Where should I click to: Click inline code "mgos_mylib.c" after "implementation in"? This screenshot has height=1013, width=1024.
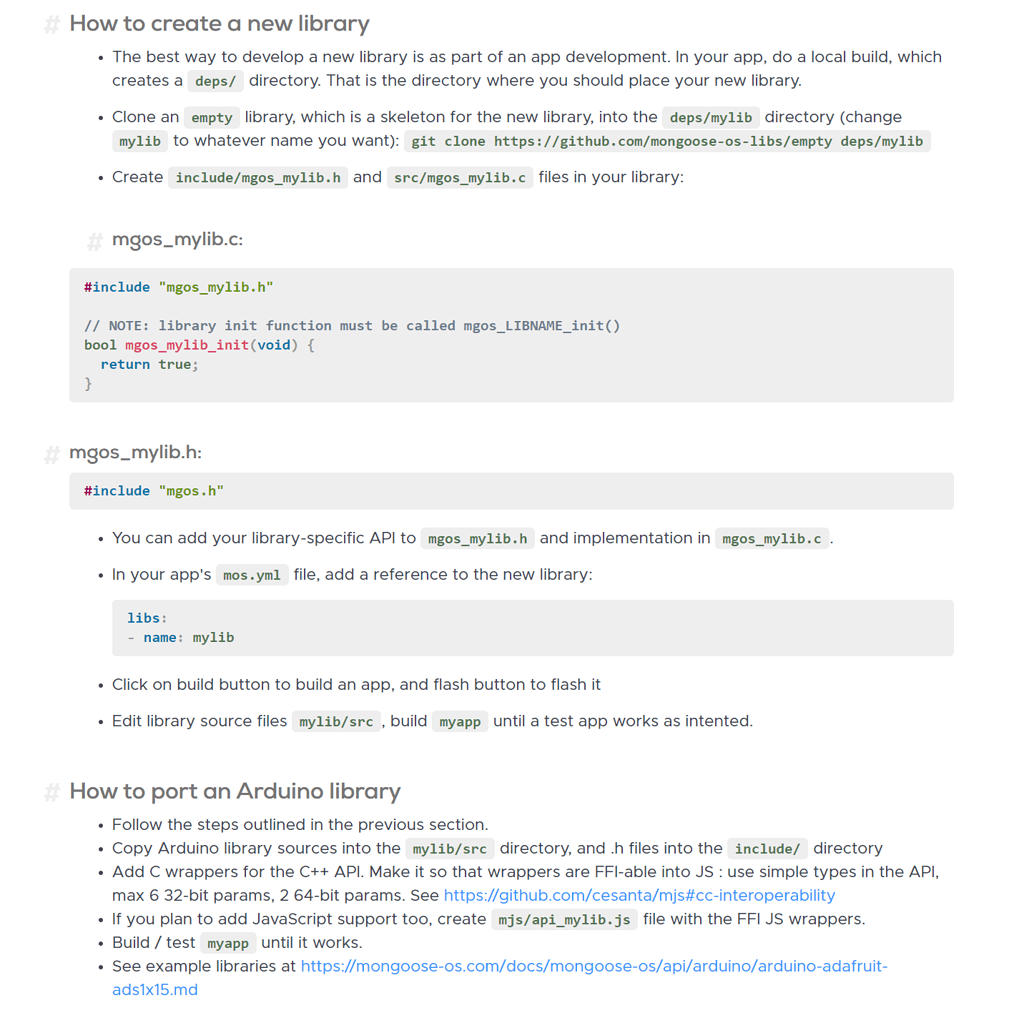pyautogui.click(x=772, y=538)
